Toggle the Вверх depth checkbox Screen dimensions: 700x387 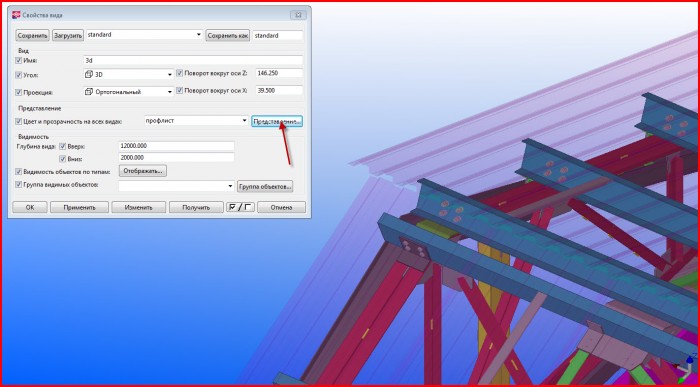click(62, 146)
